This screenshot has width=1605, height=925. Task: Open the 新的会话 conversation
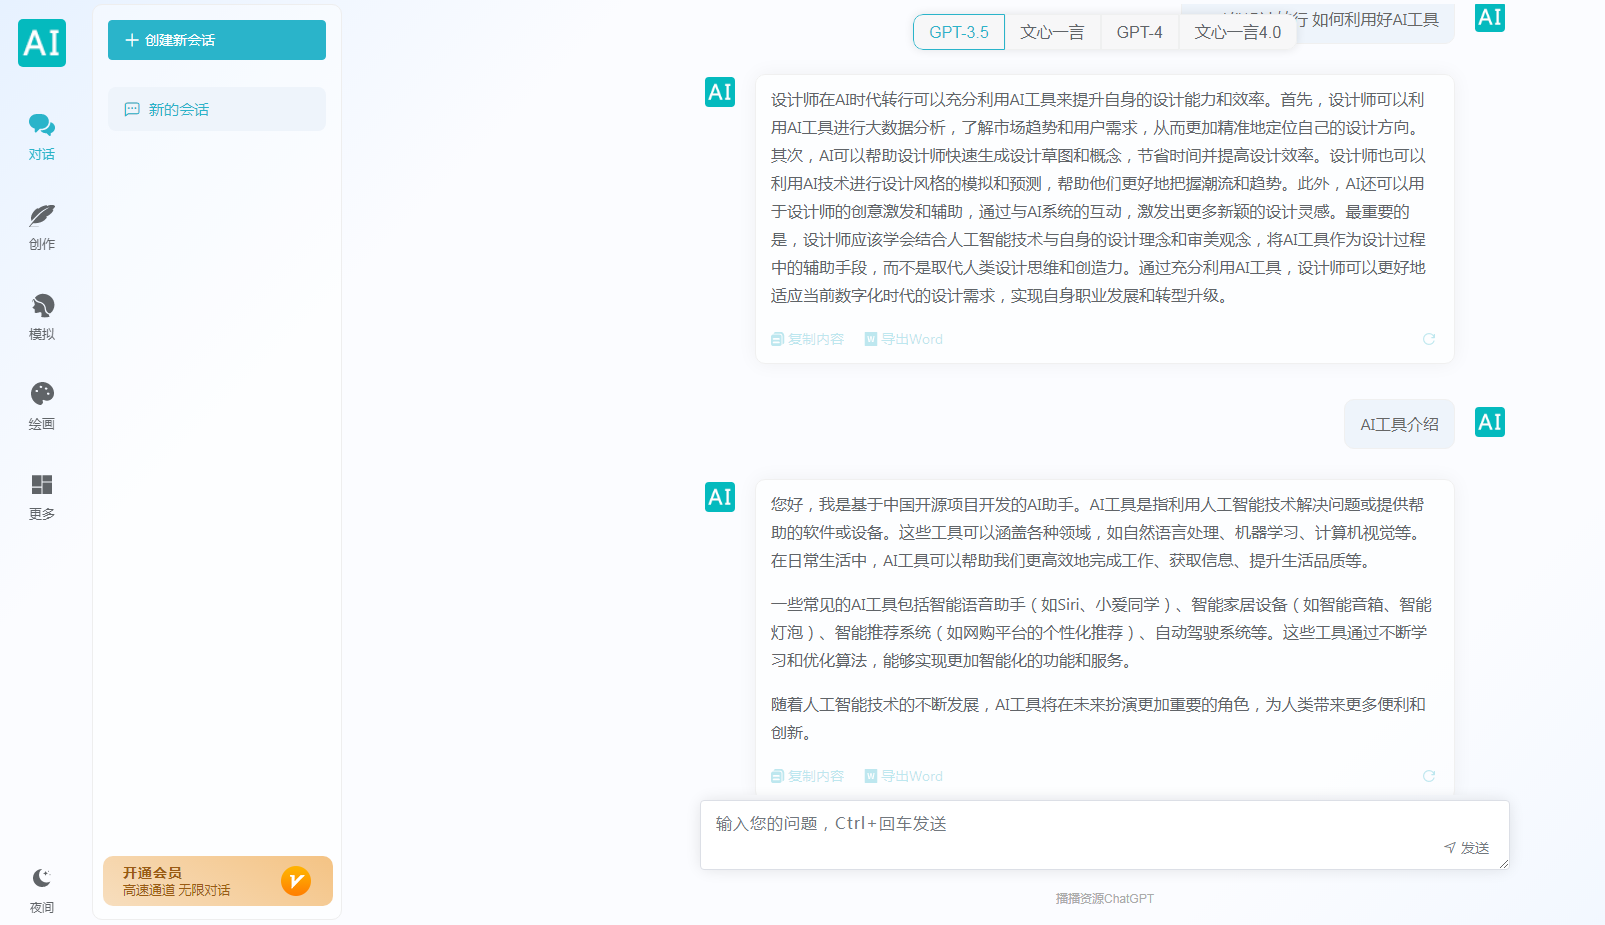(x=216, y=108)
